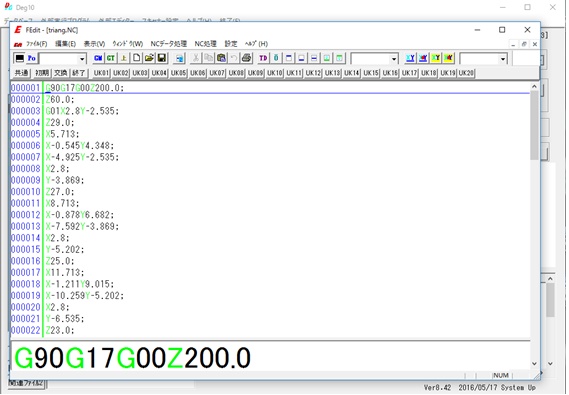Click the new file icon
This screenshot has height=395, width=569.
click(x=137, y=58)
